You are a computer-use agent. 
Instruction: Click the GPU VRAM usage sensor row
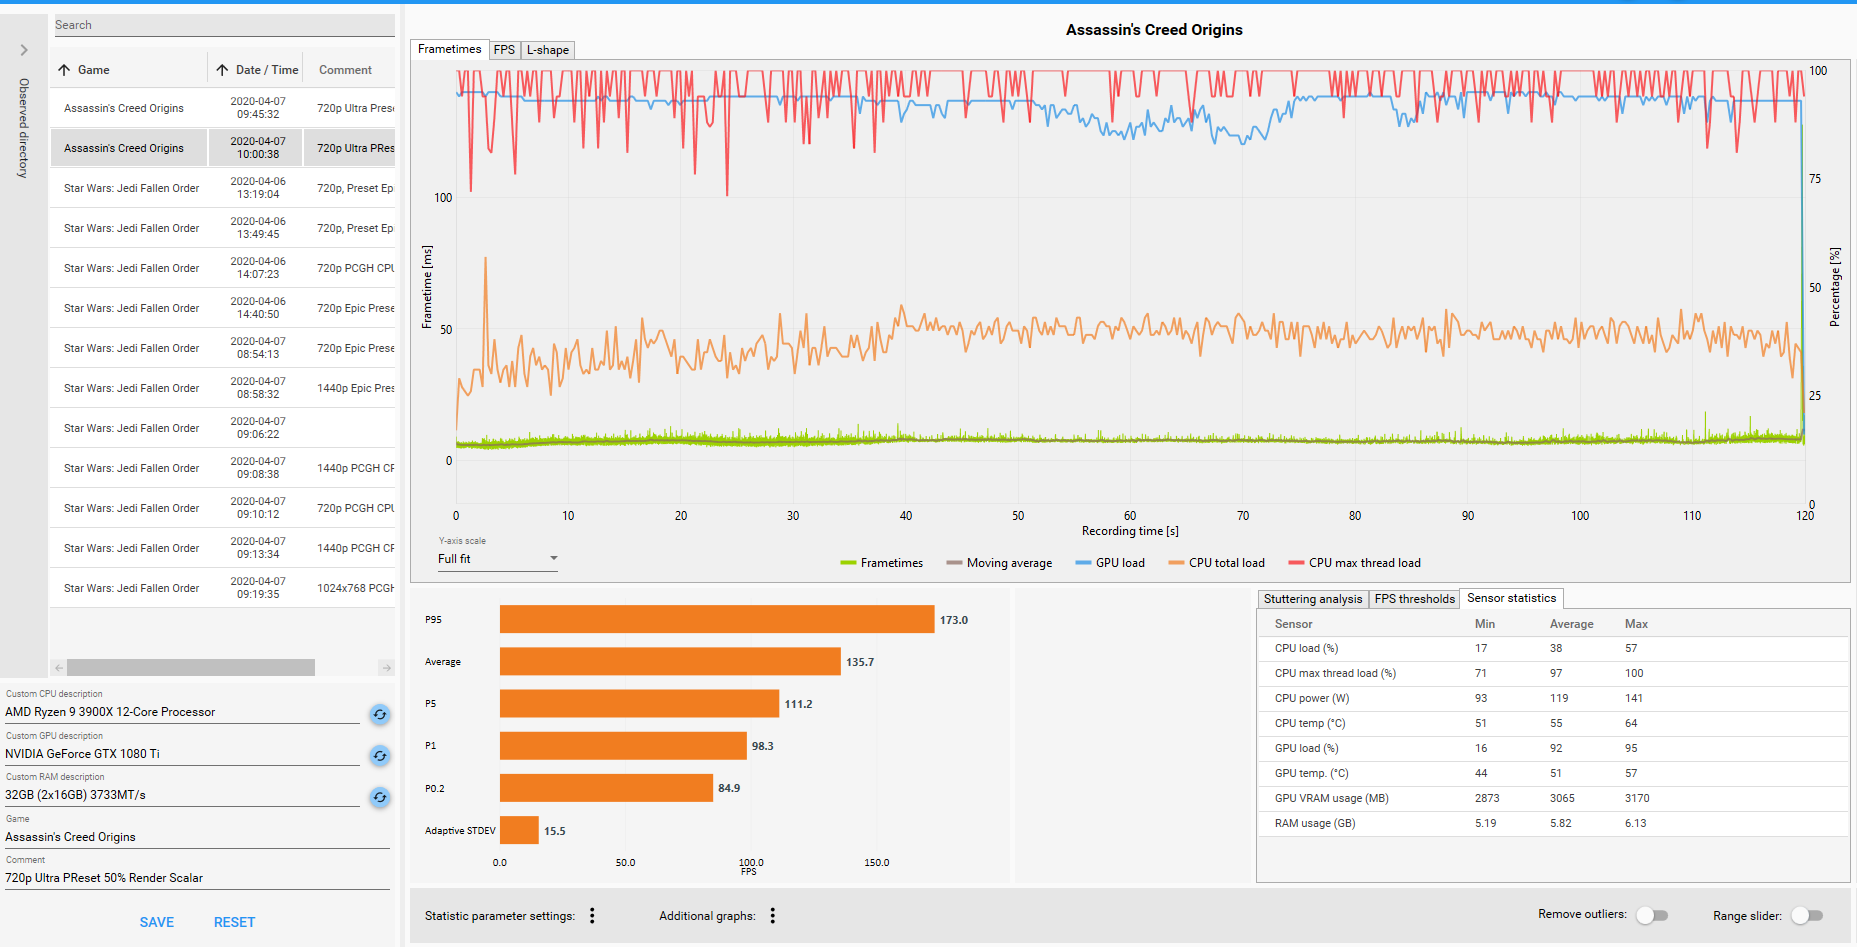tap(1552, 799)
